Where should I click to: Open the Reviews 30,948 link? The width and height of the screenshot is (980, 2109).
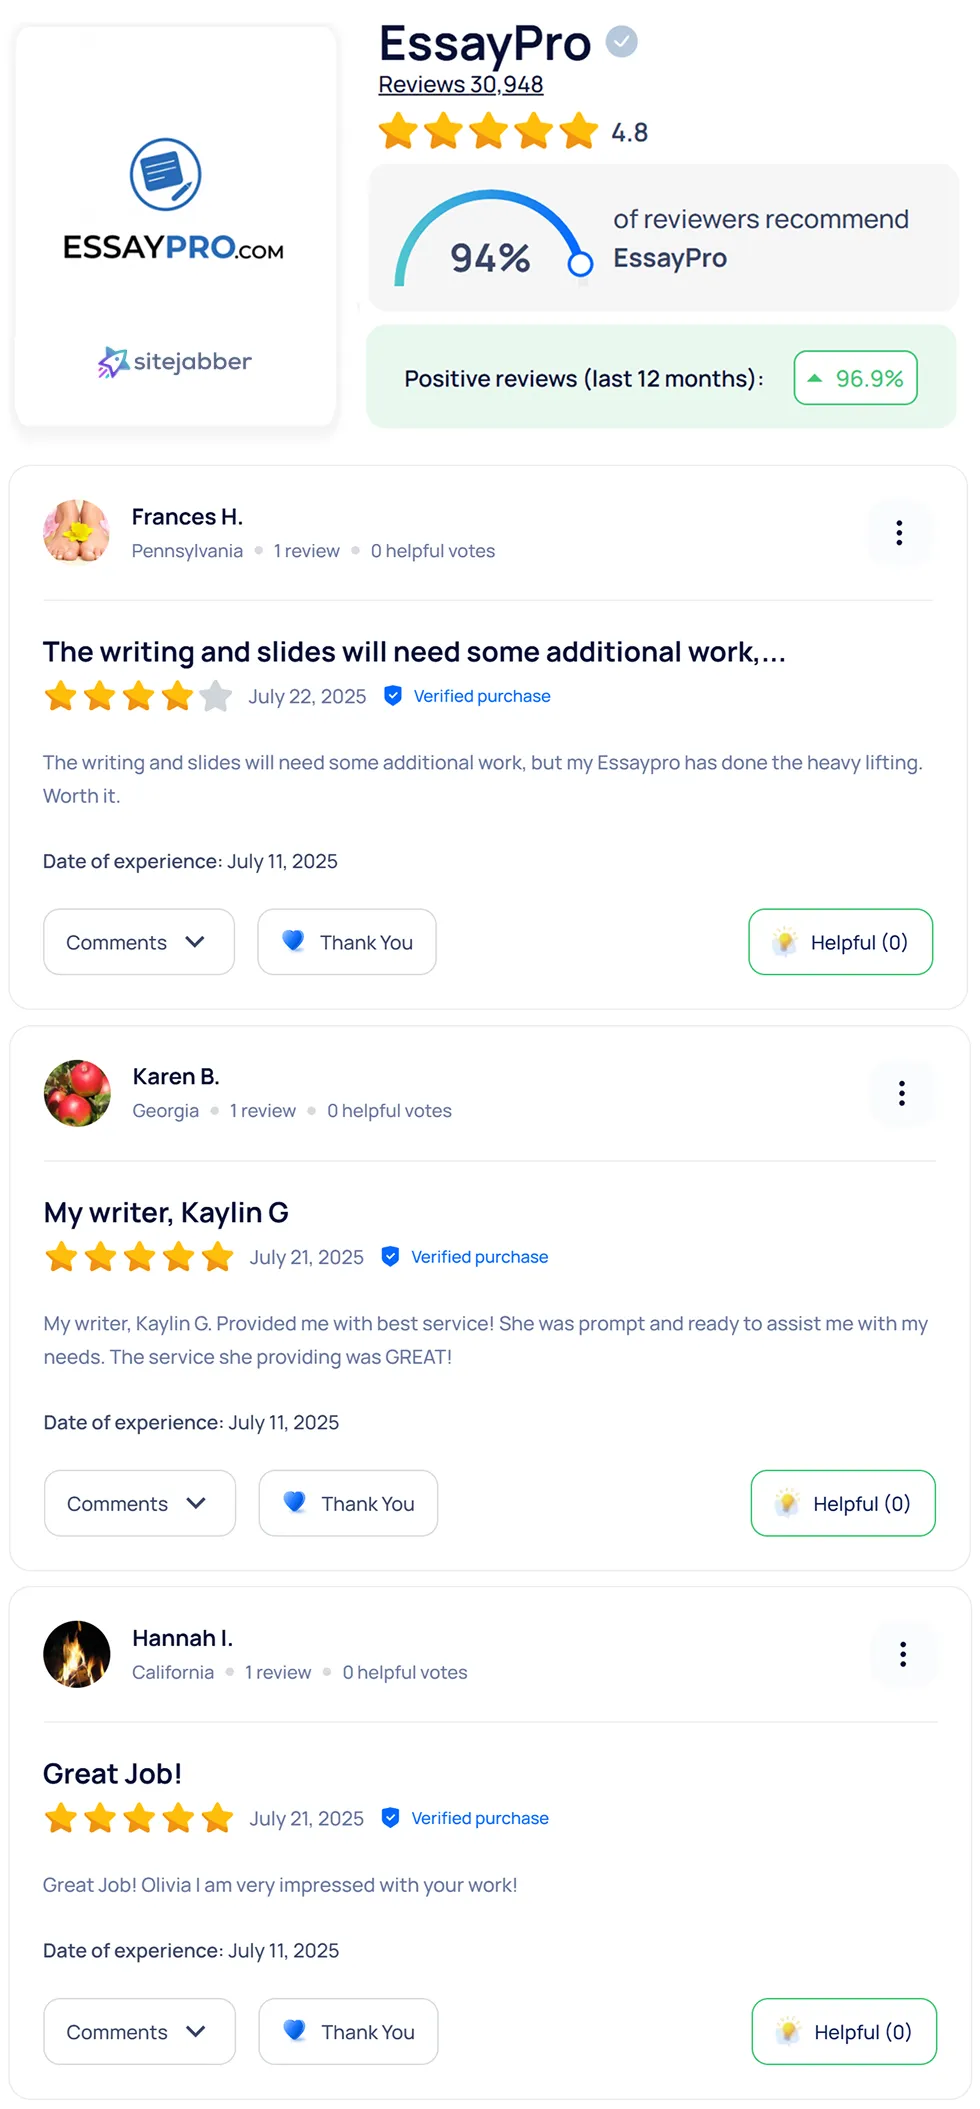coord(460,85)
